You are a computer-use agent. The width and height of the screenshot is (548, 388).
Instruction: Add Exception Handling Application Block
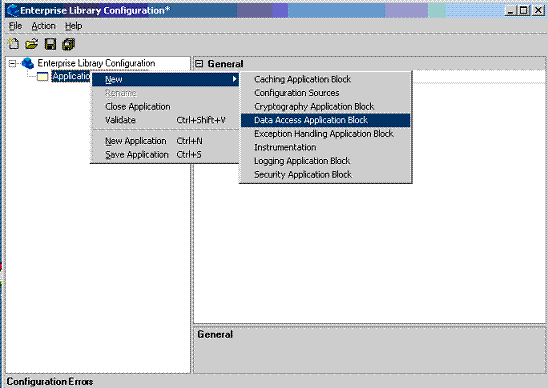[325, 134]
